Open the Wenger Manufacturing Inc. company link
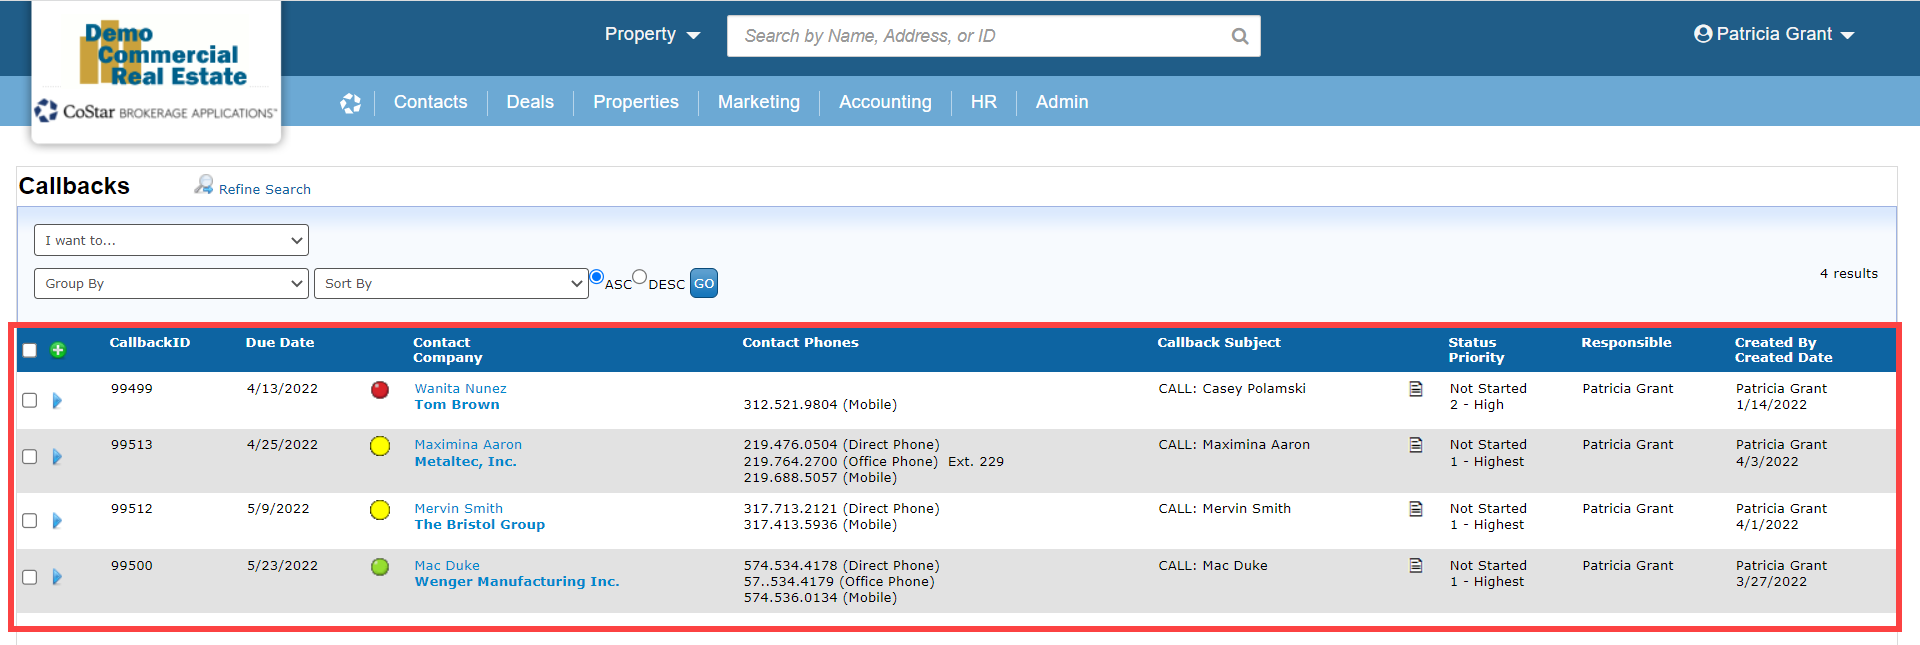 tap(517, 582)
